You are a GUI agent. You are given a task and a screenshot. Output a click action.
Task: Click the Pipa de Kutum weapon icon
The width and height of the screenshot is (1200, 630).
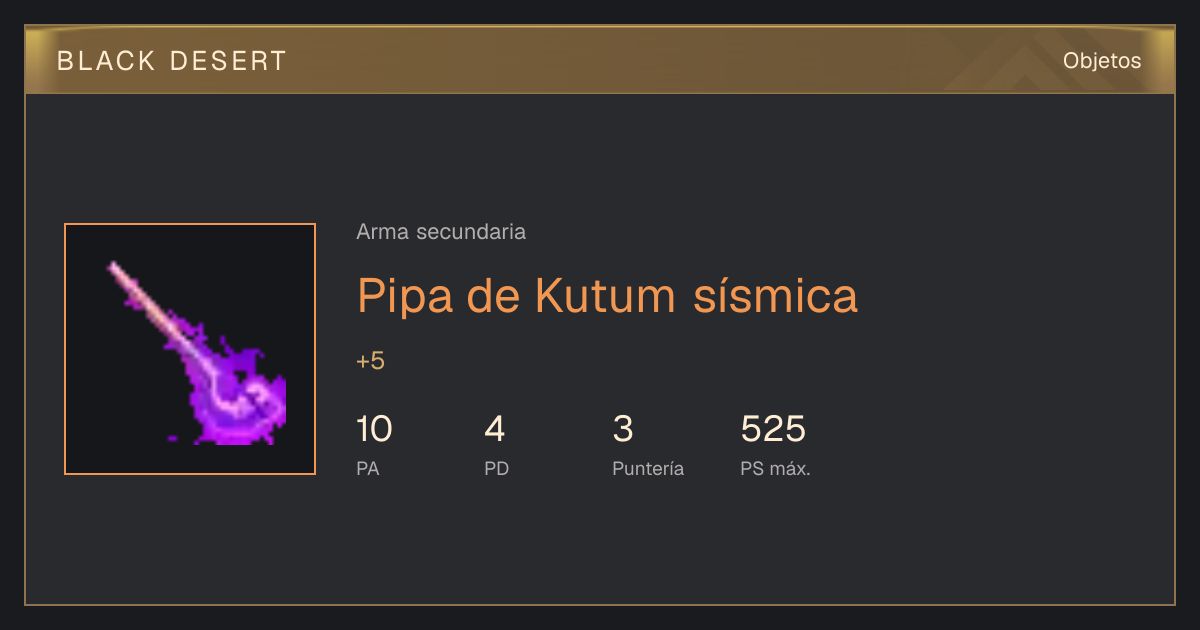190,349
